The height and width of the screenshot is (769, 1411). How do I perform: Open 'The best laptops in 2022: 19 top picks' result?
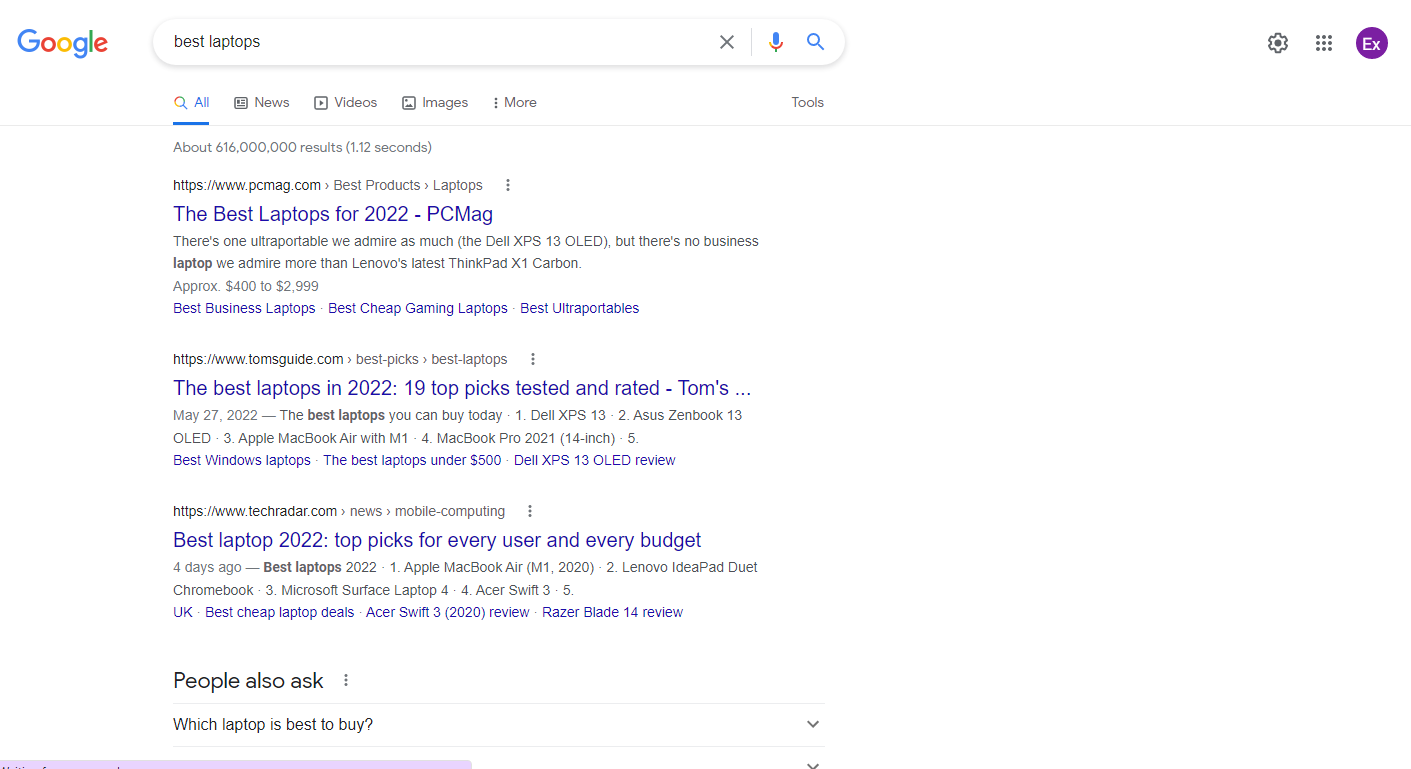click(x=462, y=388)
